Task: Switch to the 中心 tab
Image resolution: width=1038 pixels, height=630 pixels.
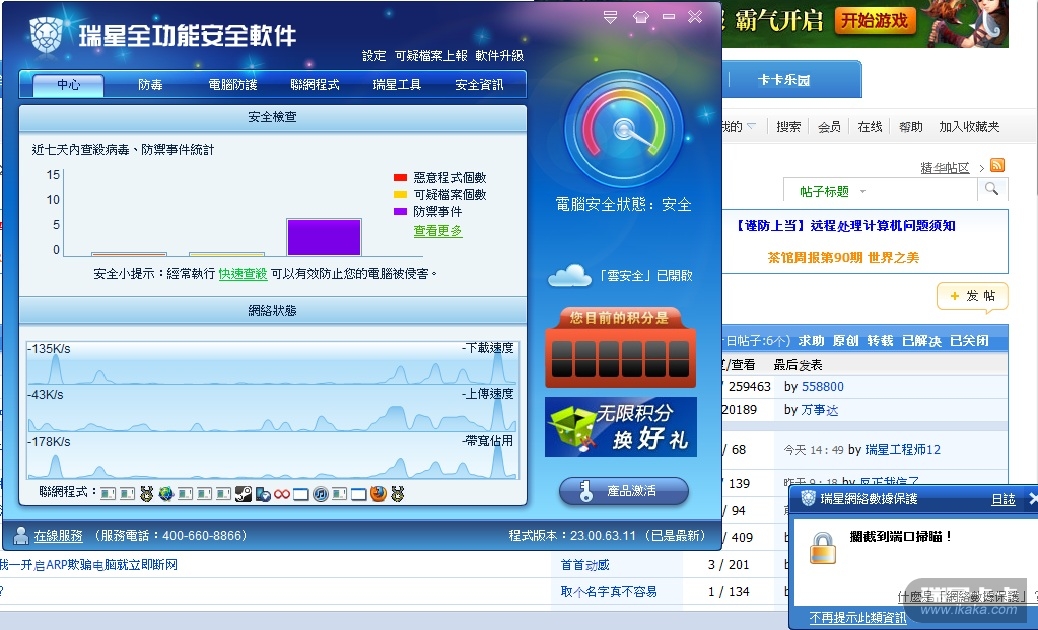Action: (68, 85)
